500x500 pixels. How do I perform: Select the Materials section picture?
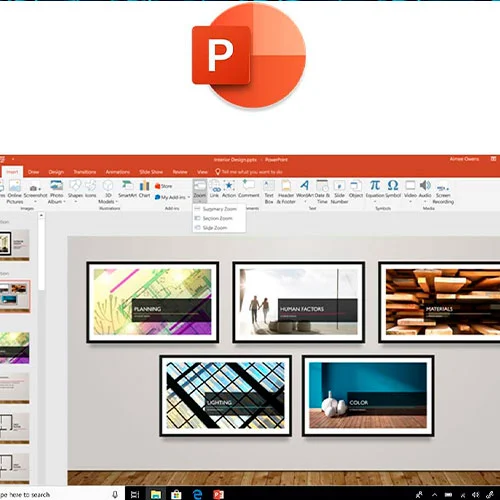tap(439, 302)
